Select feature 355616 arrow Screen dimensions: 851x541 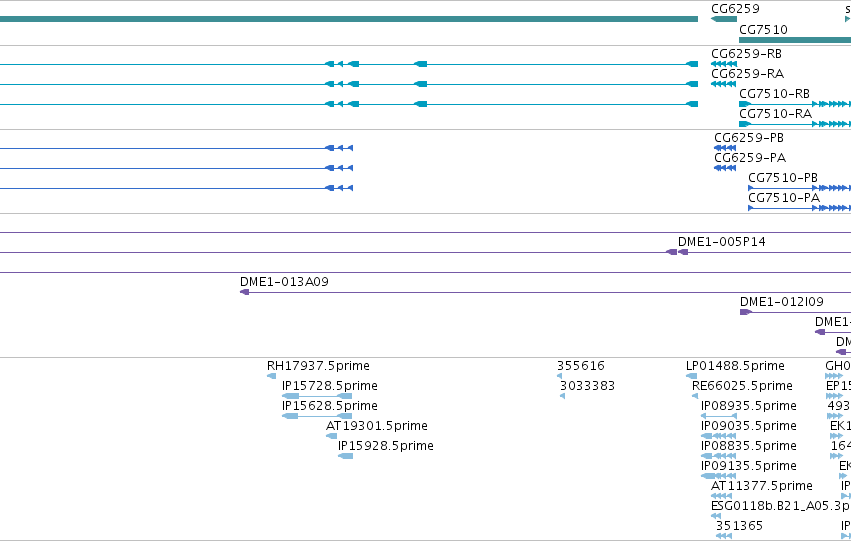pos(560,375)
